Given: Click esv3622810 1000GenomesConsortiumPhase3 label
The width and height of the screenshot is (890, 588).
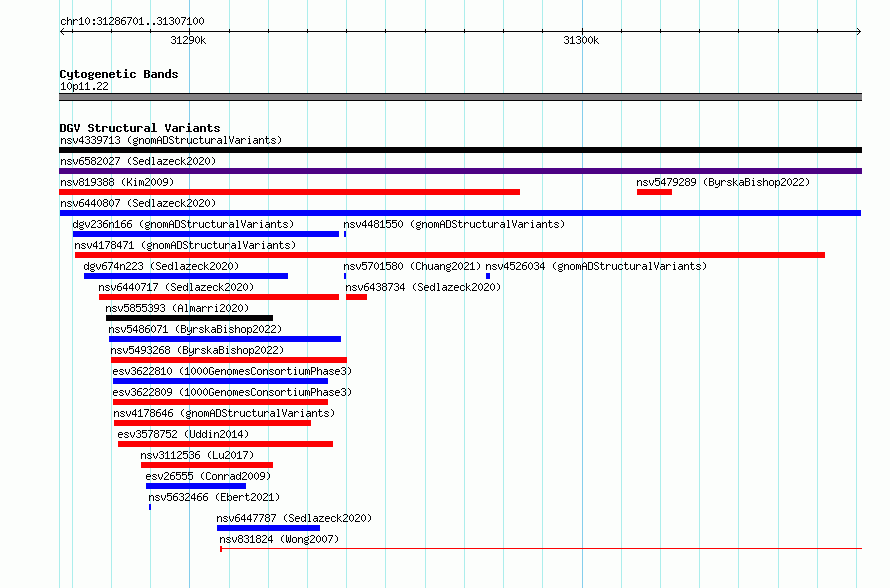Looking at the screenshot, I should [232, 371].
